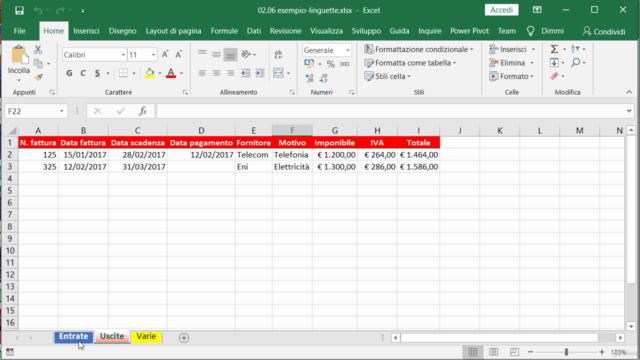Image resolution: width=640 pixels, height=360 pixels.
Task: Toggle center horizontal alignment
Action: point(216,73)
